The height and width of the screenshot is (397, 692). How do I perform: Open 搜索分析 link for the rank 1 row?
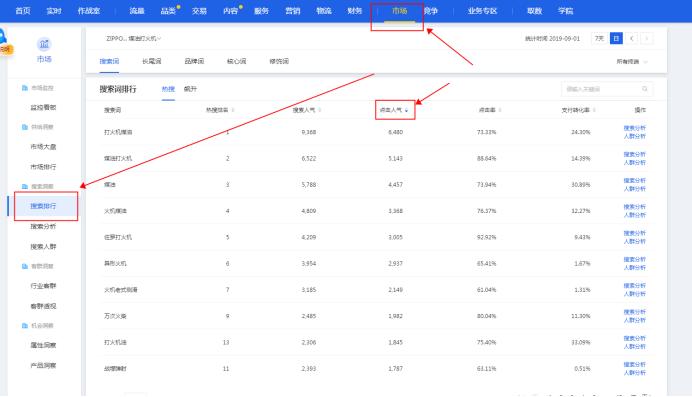(635, 128)
